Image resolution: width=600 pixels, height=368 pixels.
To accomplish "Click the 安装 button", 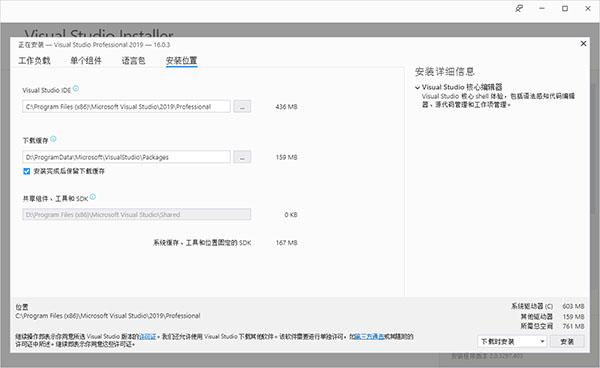I will click(x=567, y=341).
